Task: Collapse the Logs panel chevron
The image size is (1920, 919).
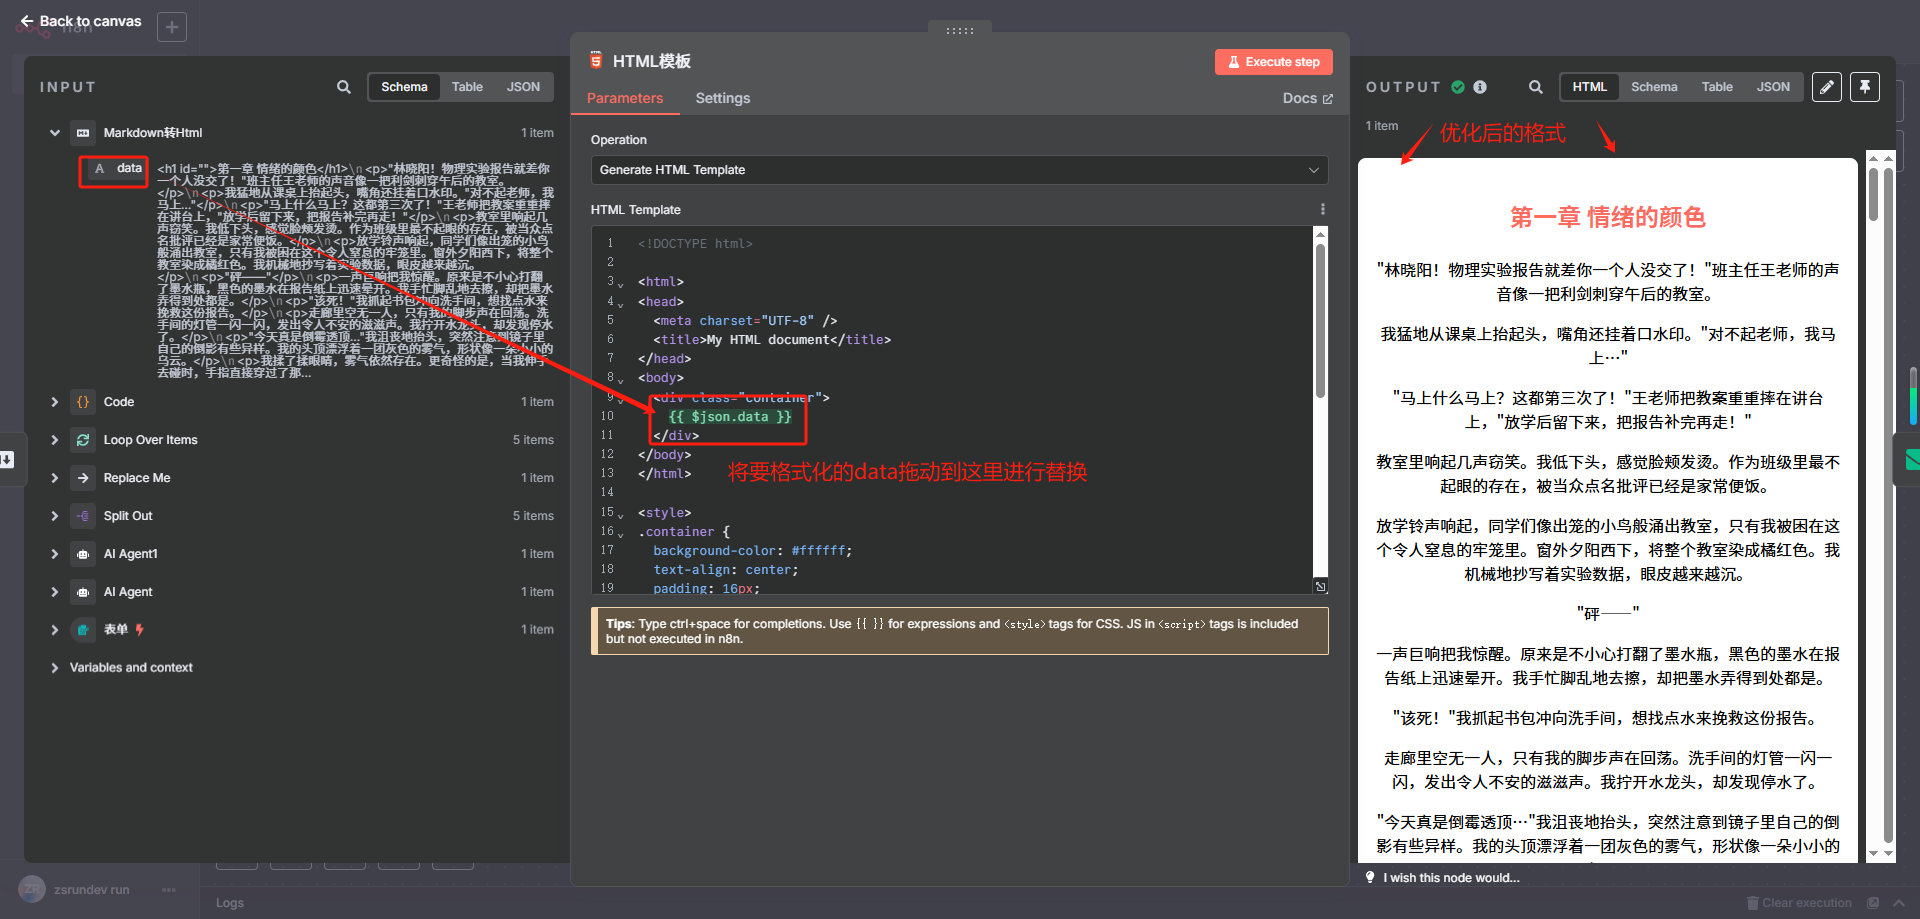Action: (x=1899, y=902)
